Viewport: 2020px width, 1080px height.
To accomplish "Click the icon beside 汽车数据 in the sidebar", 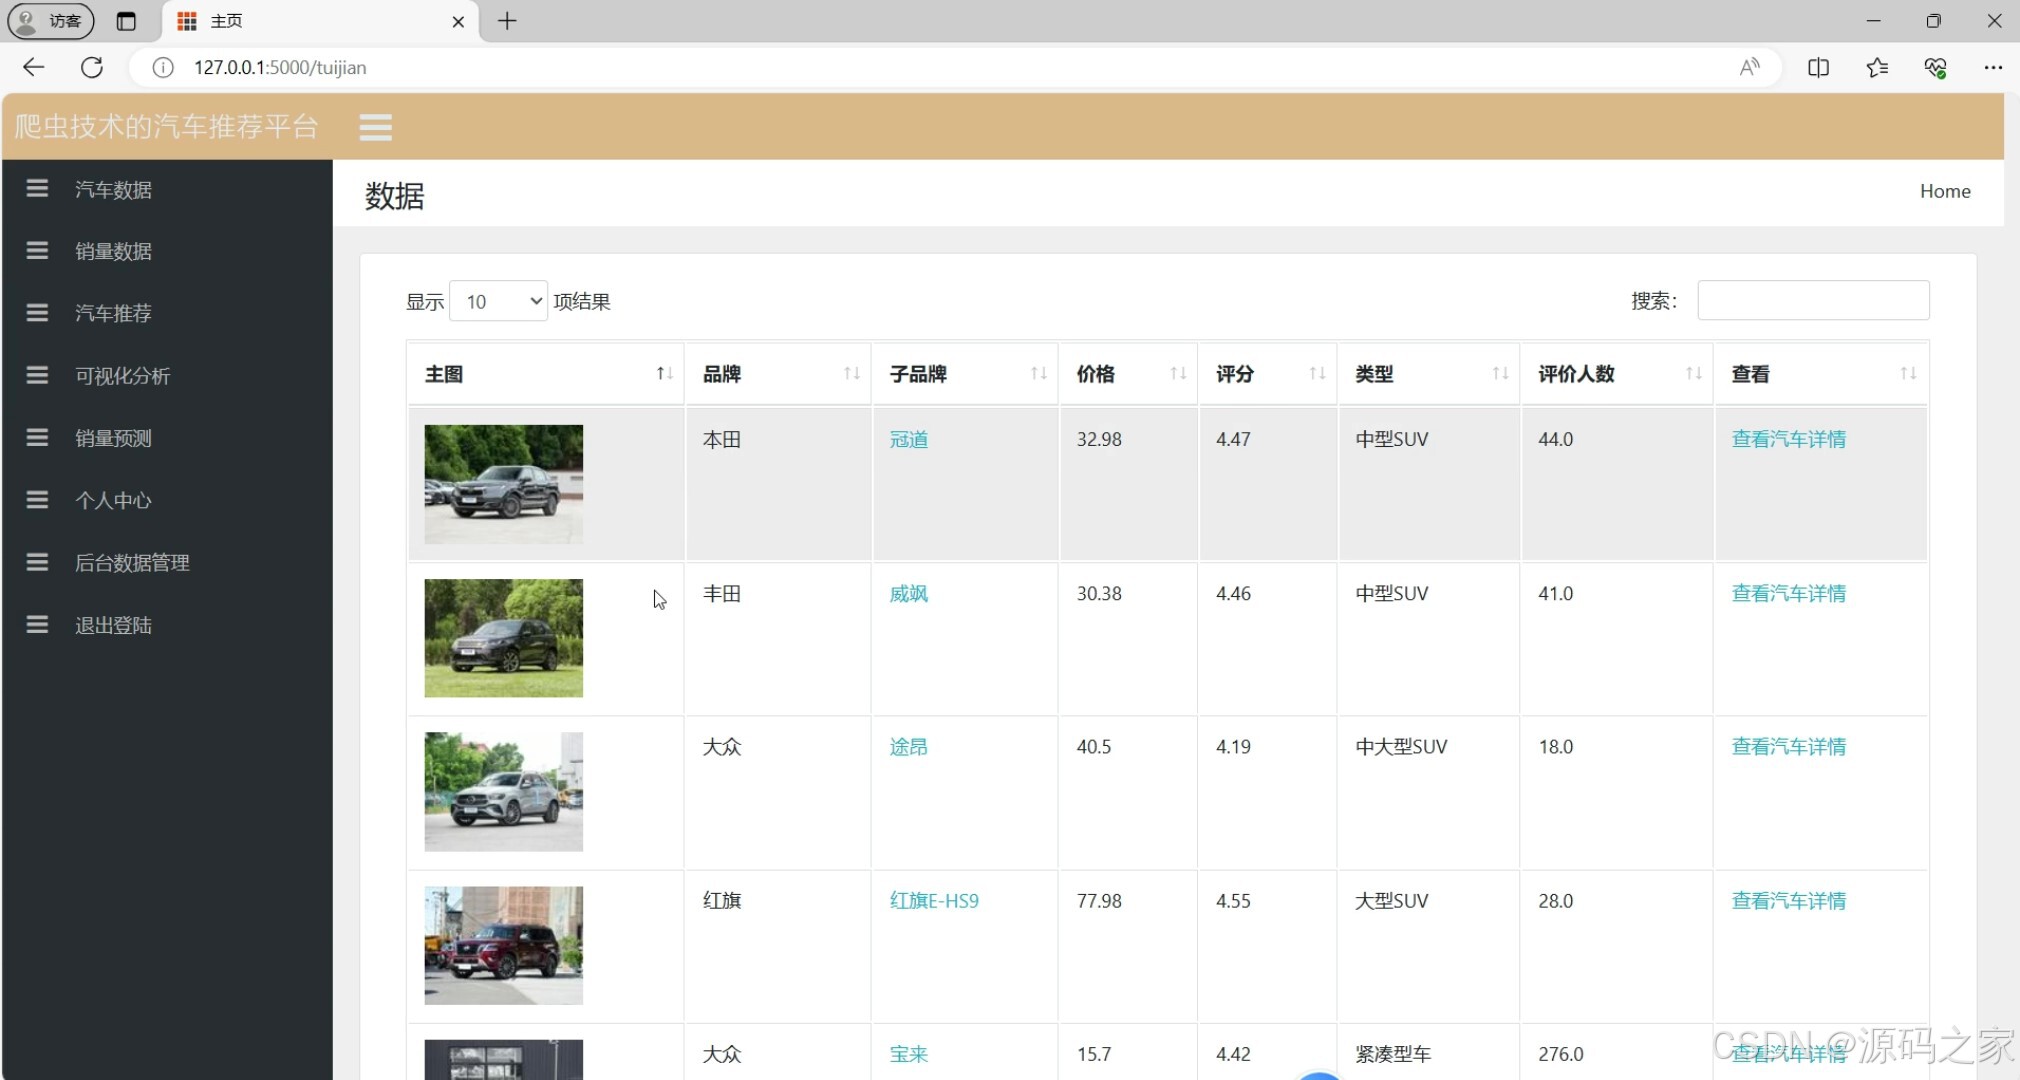I will (x=37, y=189).
